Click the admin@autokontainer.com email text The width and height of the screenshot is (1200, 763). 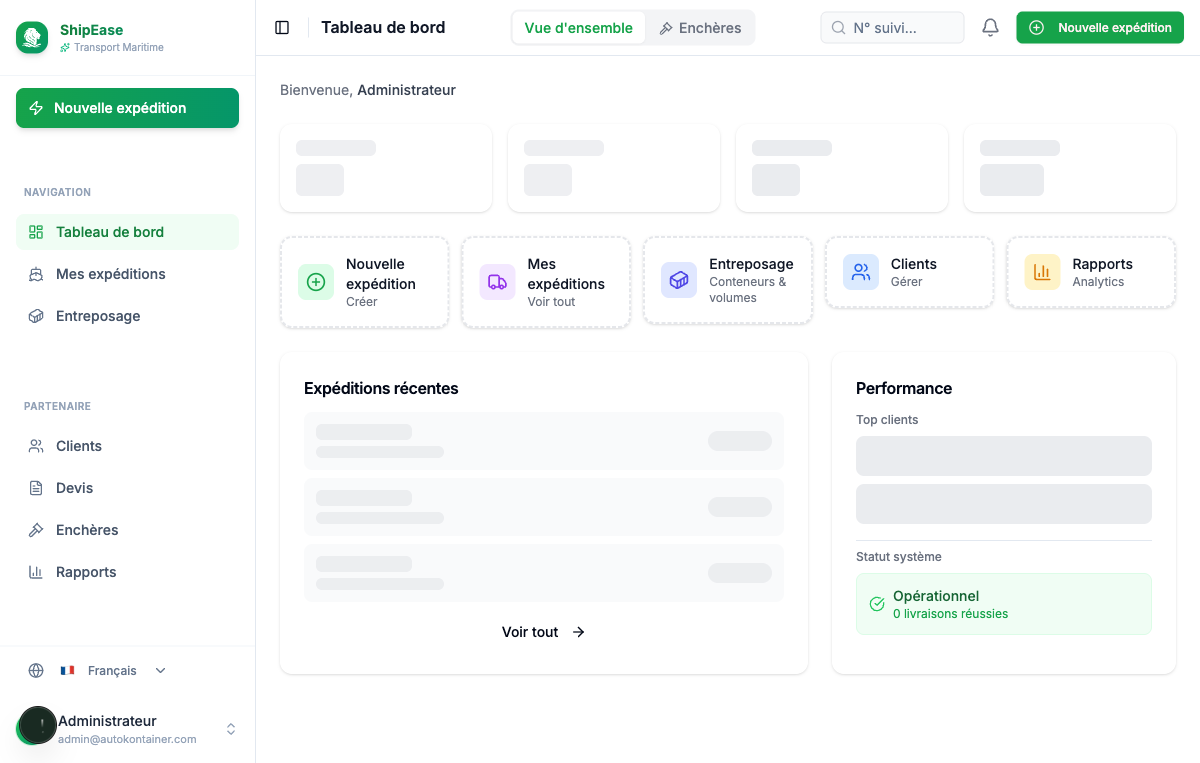coord(127,740)
